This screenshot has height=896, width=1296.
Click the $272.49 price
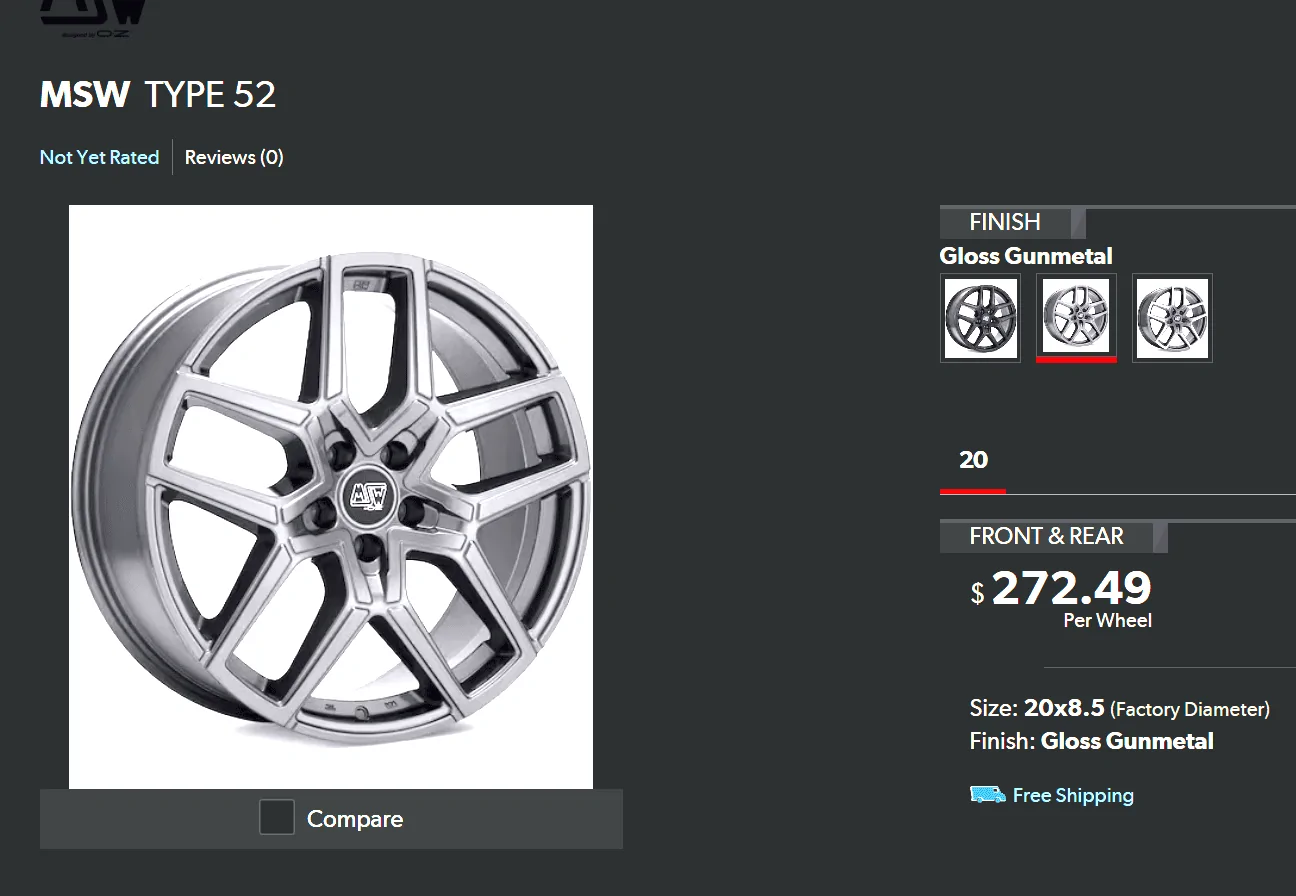(x=1061, y=588)
